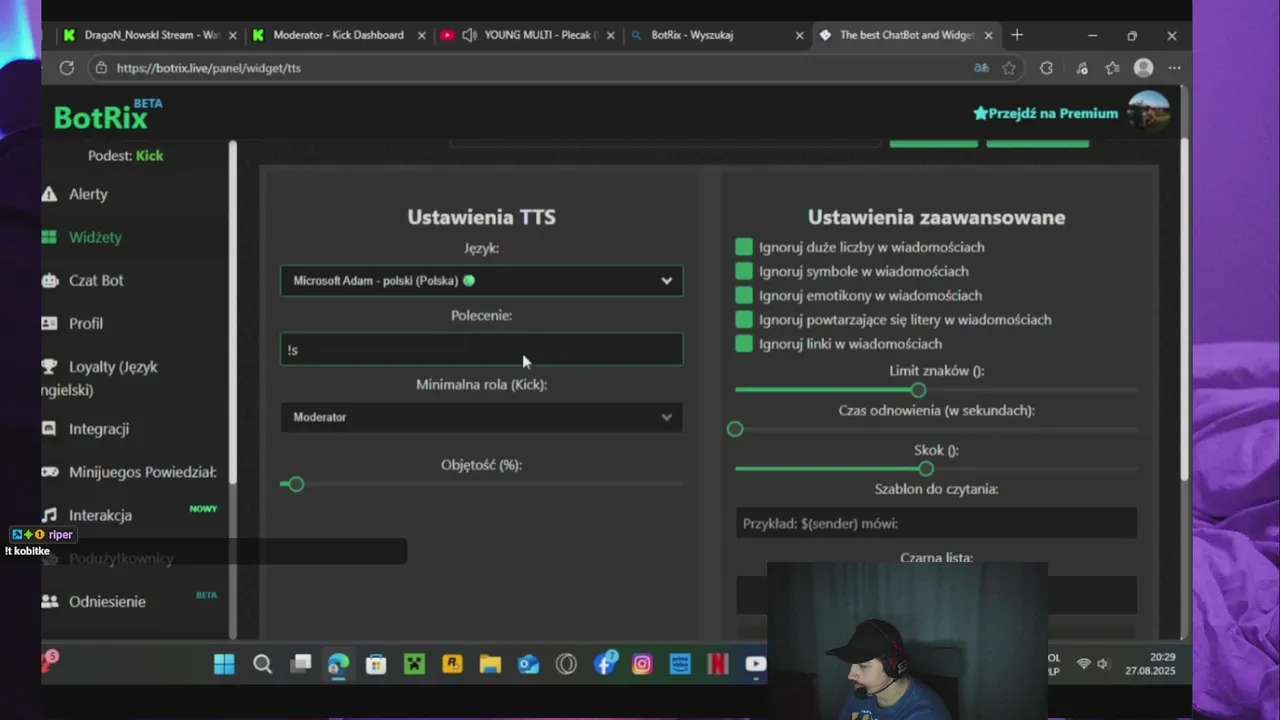Open the Profil menu item
This screenshot has height=720, width=1280.
[86, 323]
